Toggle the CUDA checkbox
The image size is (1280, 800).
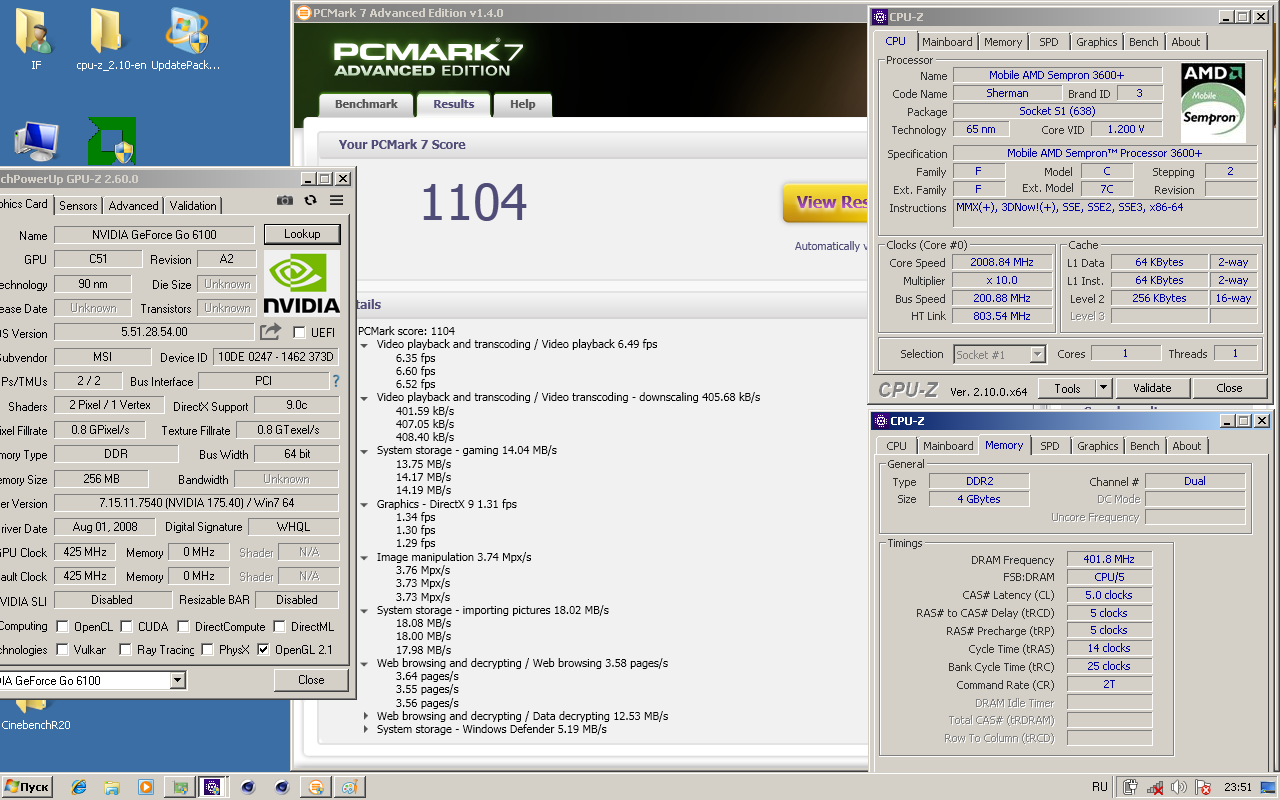pos(126,627)
